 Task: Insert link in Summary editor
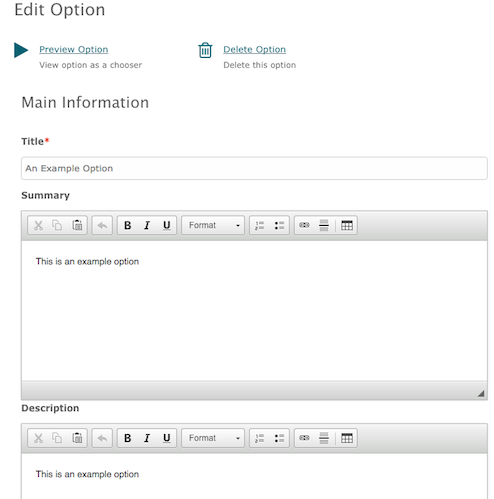(304, 226)
